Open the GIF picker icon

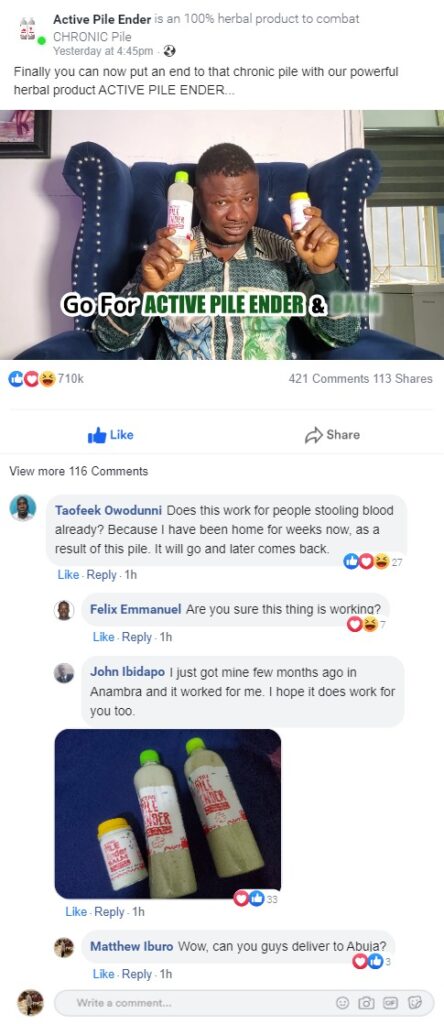[390, 1002]
